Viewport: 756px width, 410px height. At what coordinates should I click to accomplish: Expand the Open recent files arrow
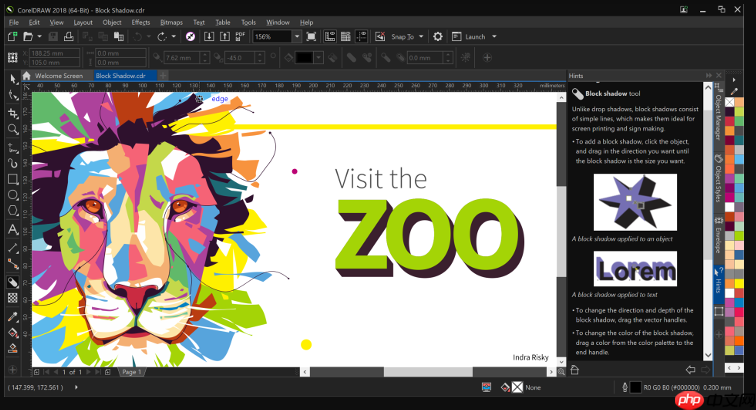pyautogui.click(x=40, y=36)
